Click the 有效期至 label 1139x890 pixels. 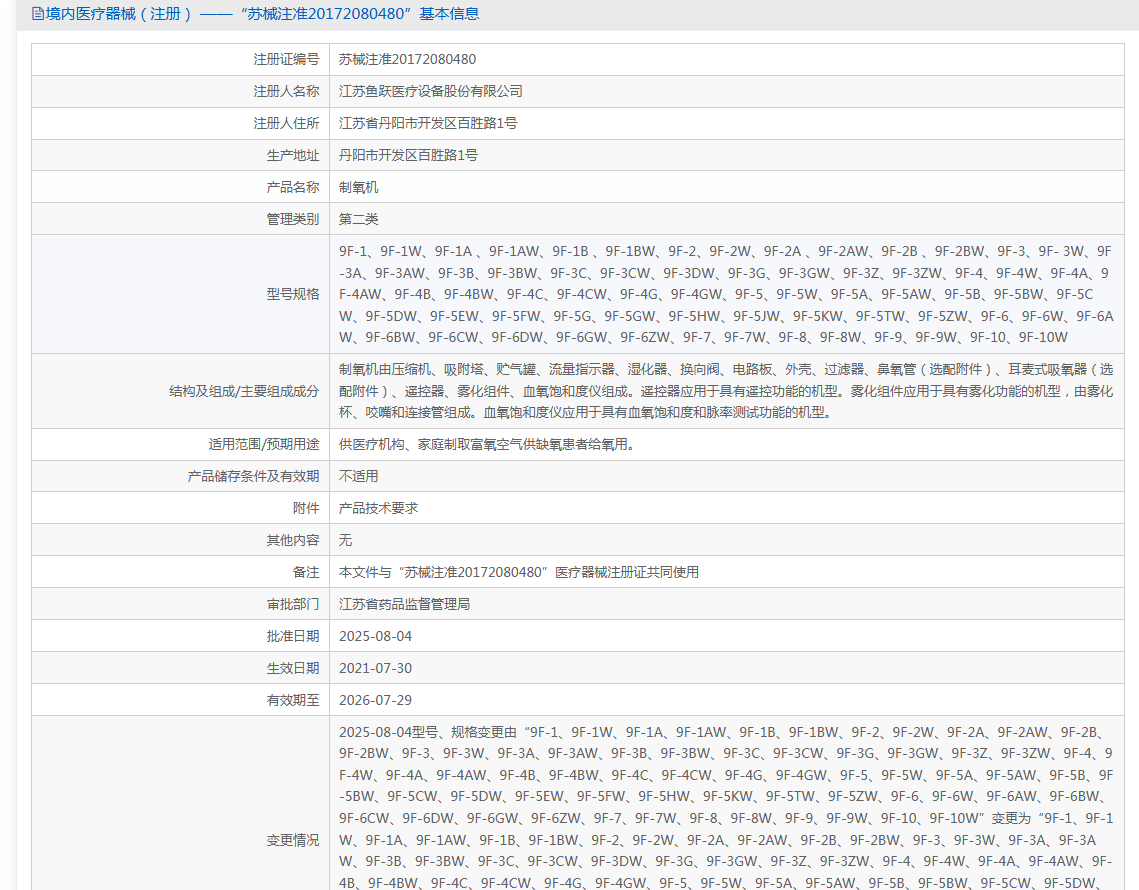point(293,700)
